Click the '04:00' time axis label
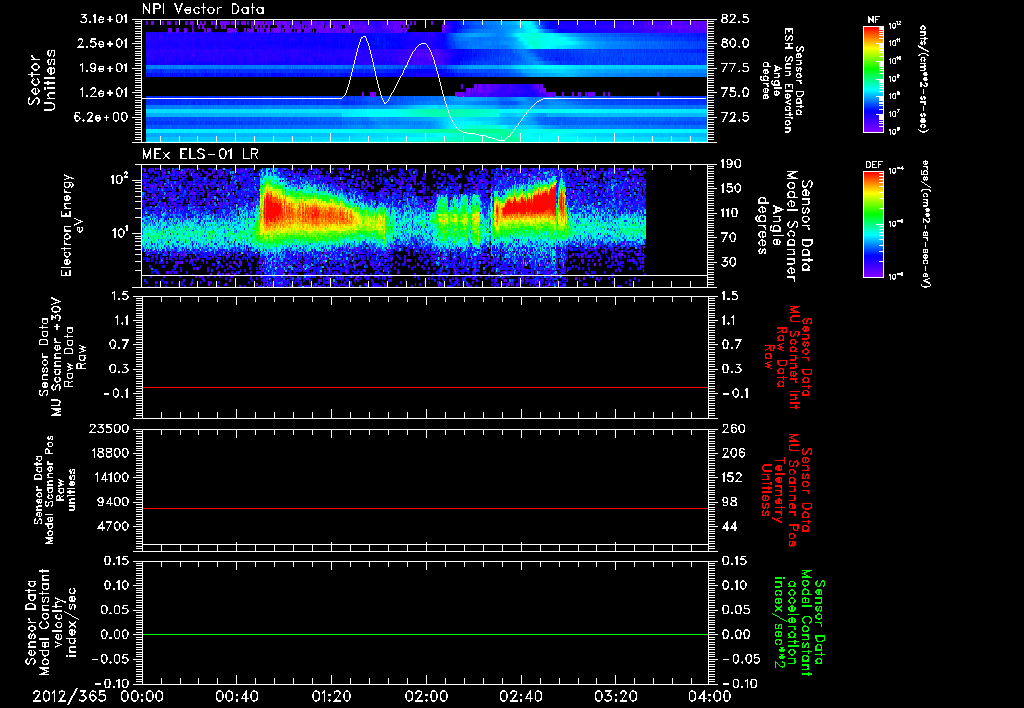The width and height of the screenshot is (1024, 708). [709, 696]
